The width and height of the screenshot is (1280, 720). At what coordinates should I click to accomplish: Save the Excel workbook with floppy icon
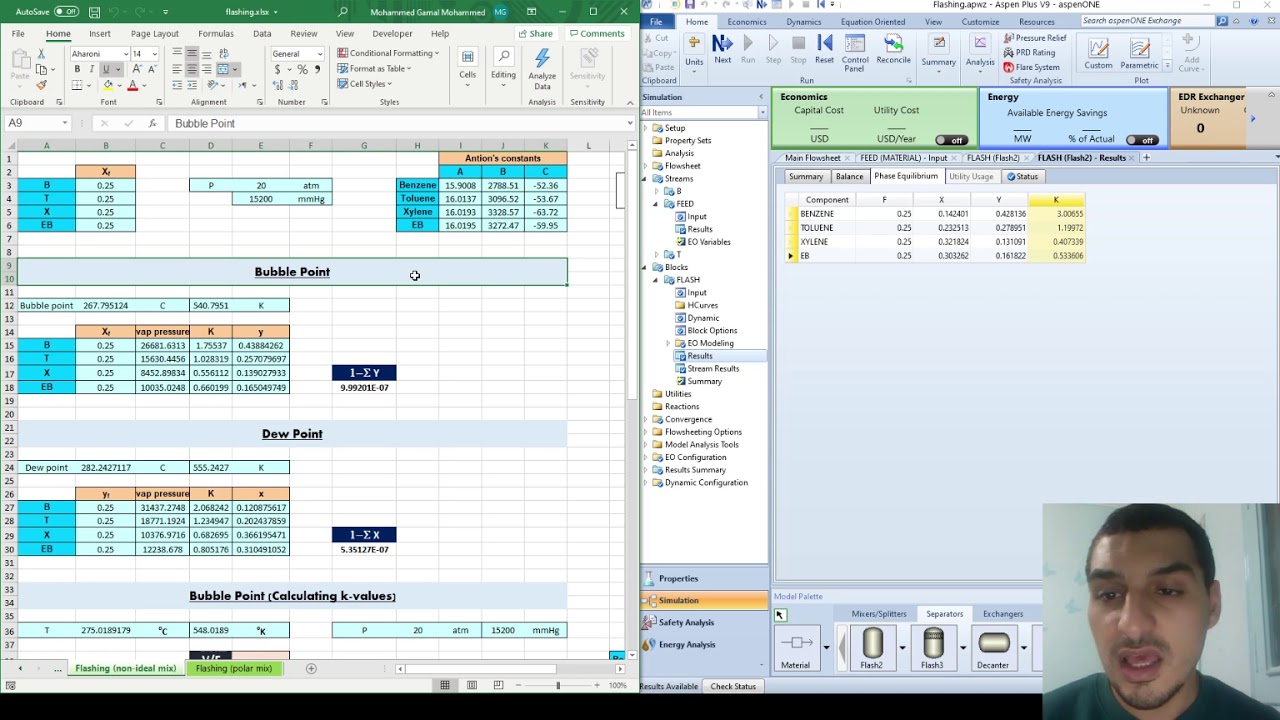pos(94,12)
